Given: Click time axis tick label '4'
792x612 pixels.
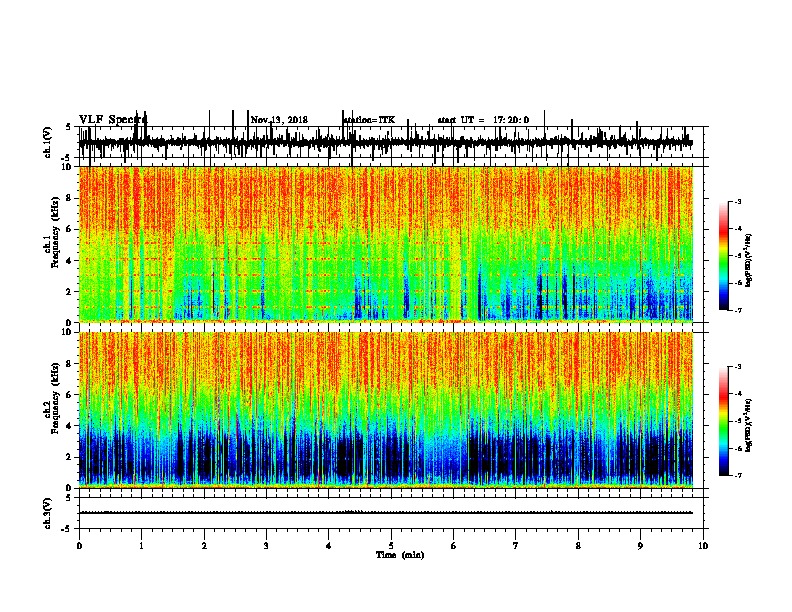Looking at the screenshot, I should [x=329, y=546].
